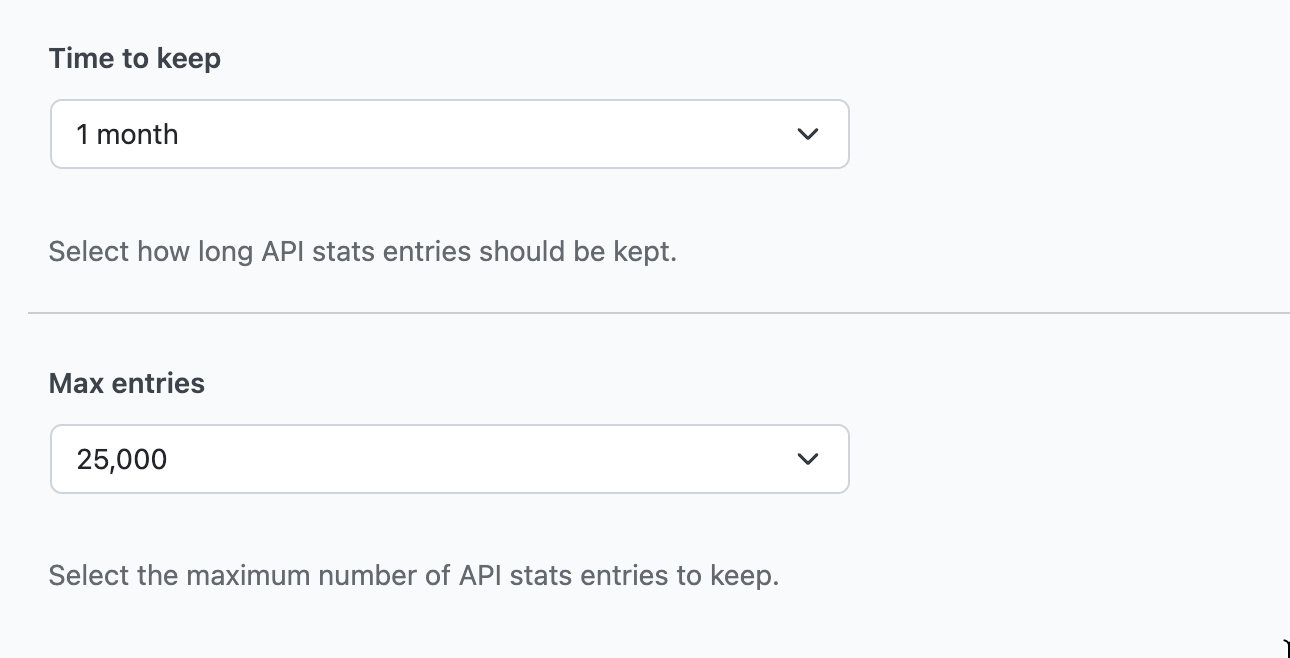Click the Time to keep heading
Screen dimensions: 1290x658
tap(134, 58)
